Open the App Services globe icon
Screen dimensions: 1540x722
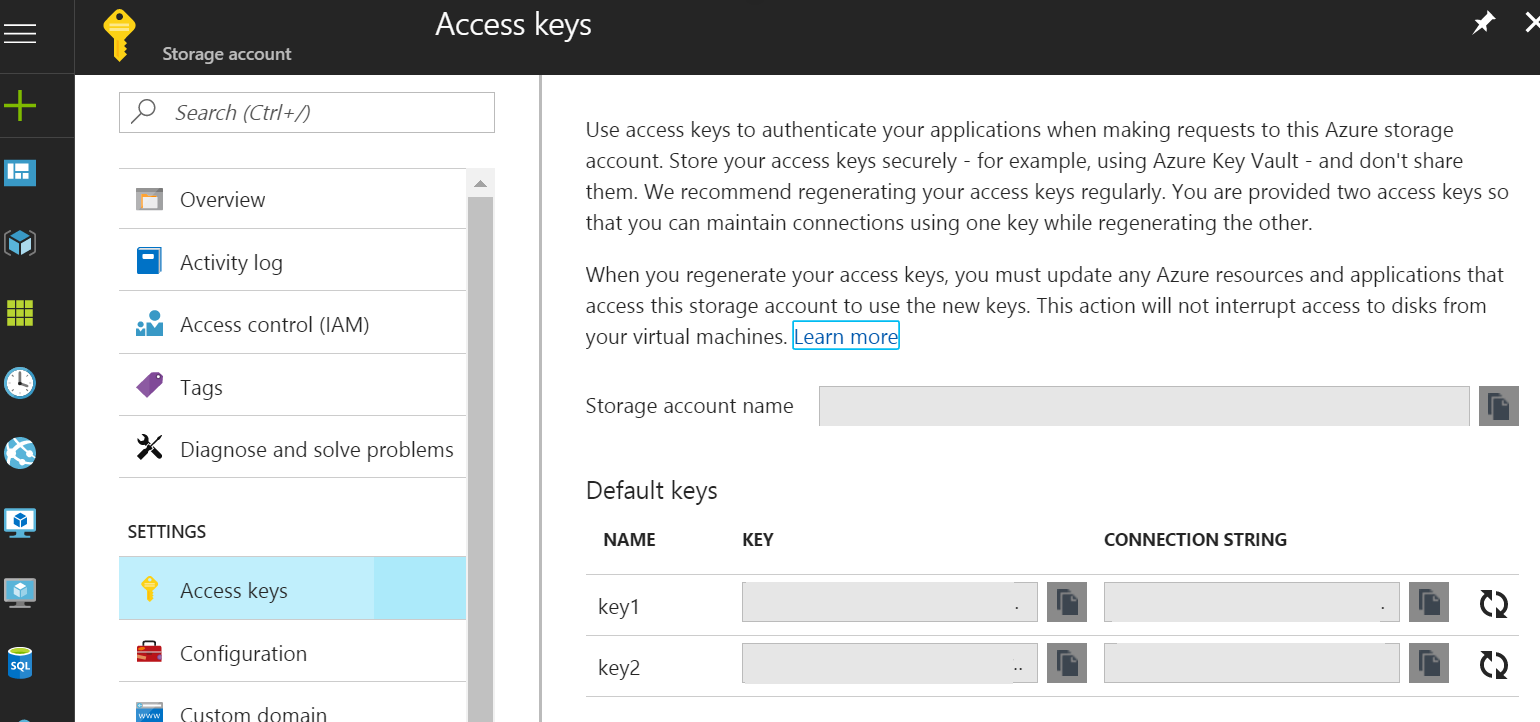pos(20,452)
